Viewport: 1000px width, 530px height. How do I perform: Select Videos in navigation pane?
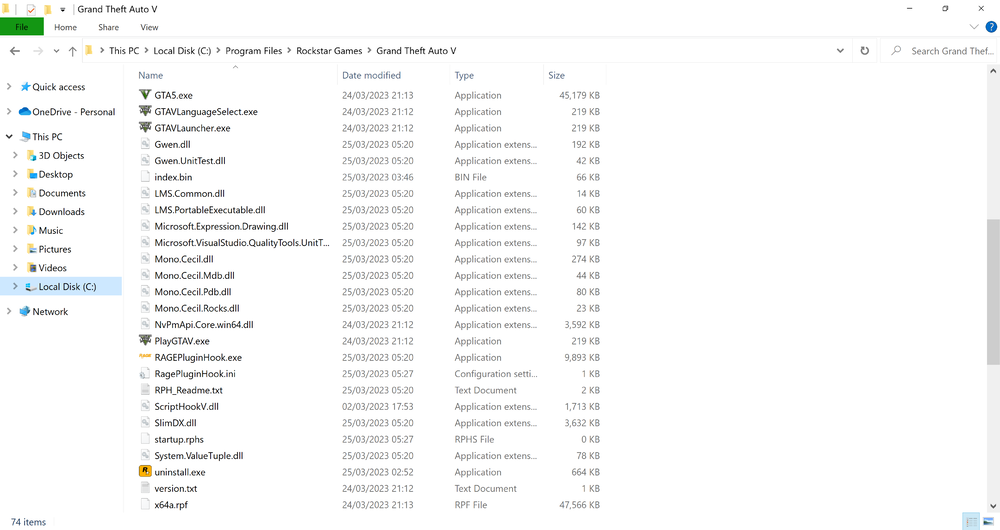coord(52,268)
